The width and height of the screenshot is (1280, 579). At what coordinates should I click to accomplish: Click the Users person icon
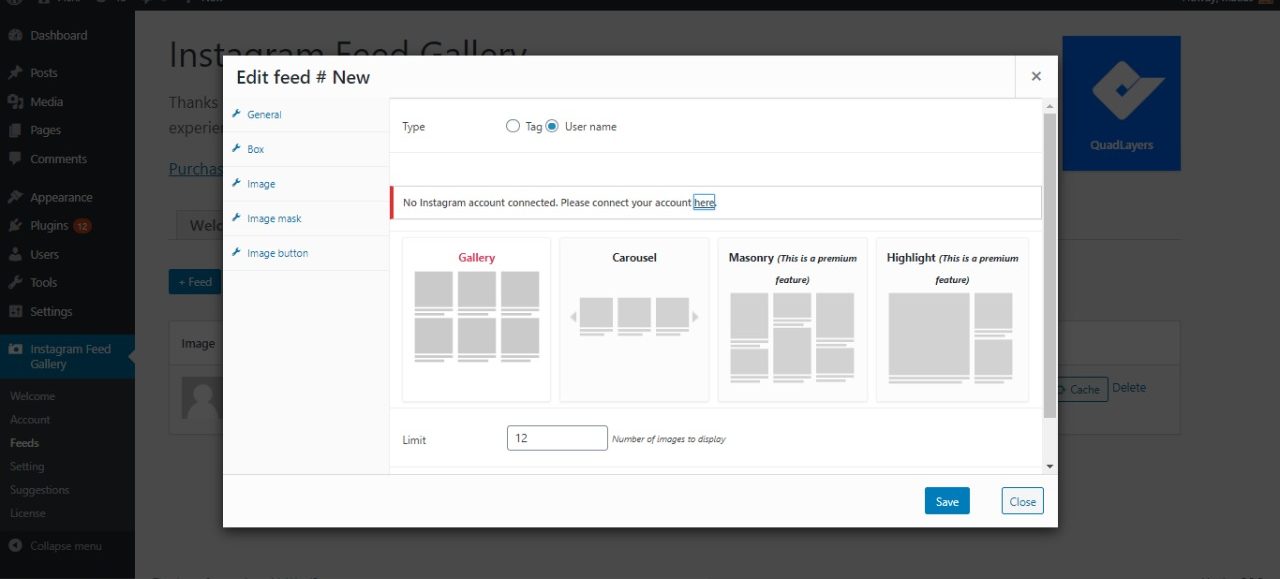(15, 255)
